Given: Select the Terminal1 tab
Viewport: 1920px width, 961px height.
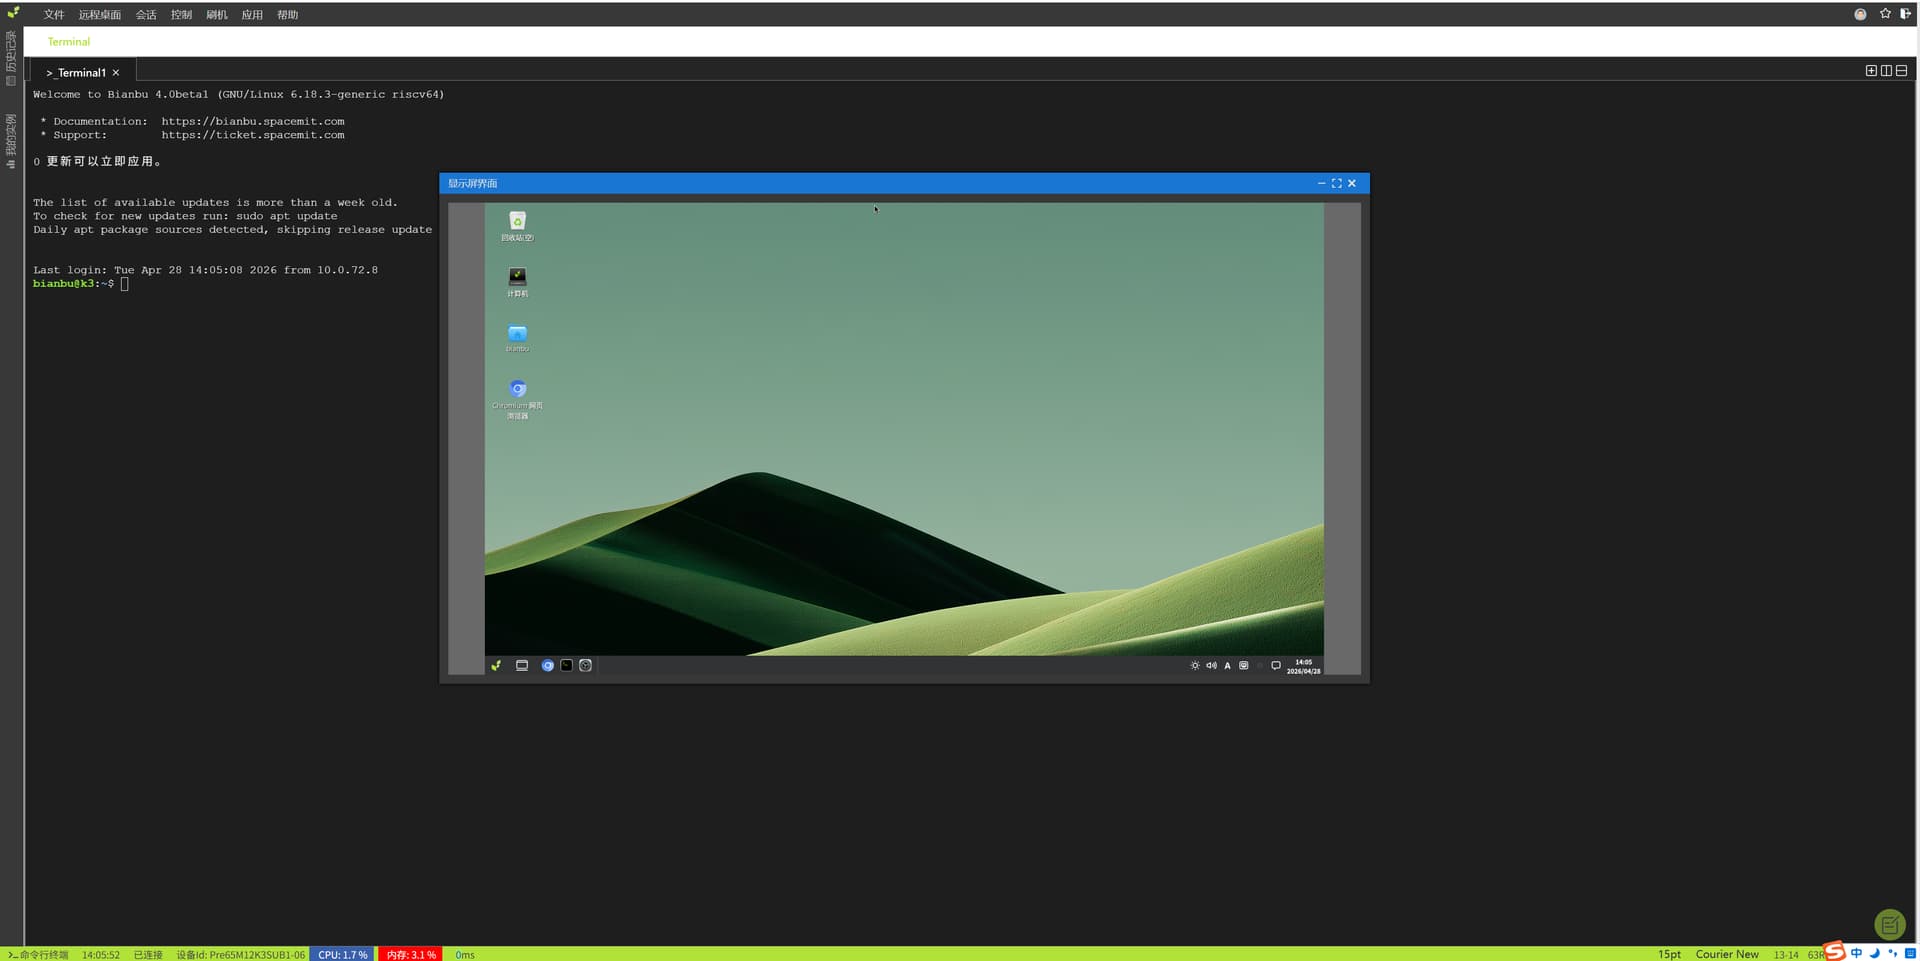Looking at the screenshot, I should tap(80, 73).
